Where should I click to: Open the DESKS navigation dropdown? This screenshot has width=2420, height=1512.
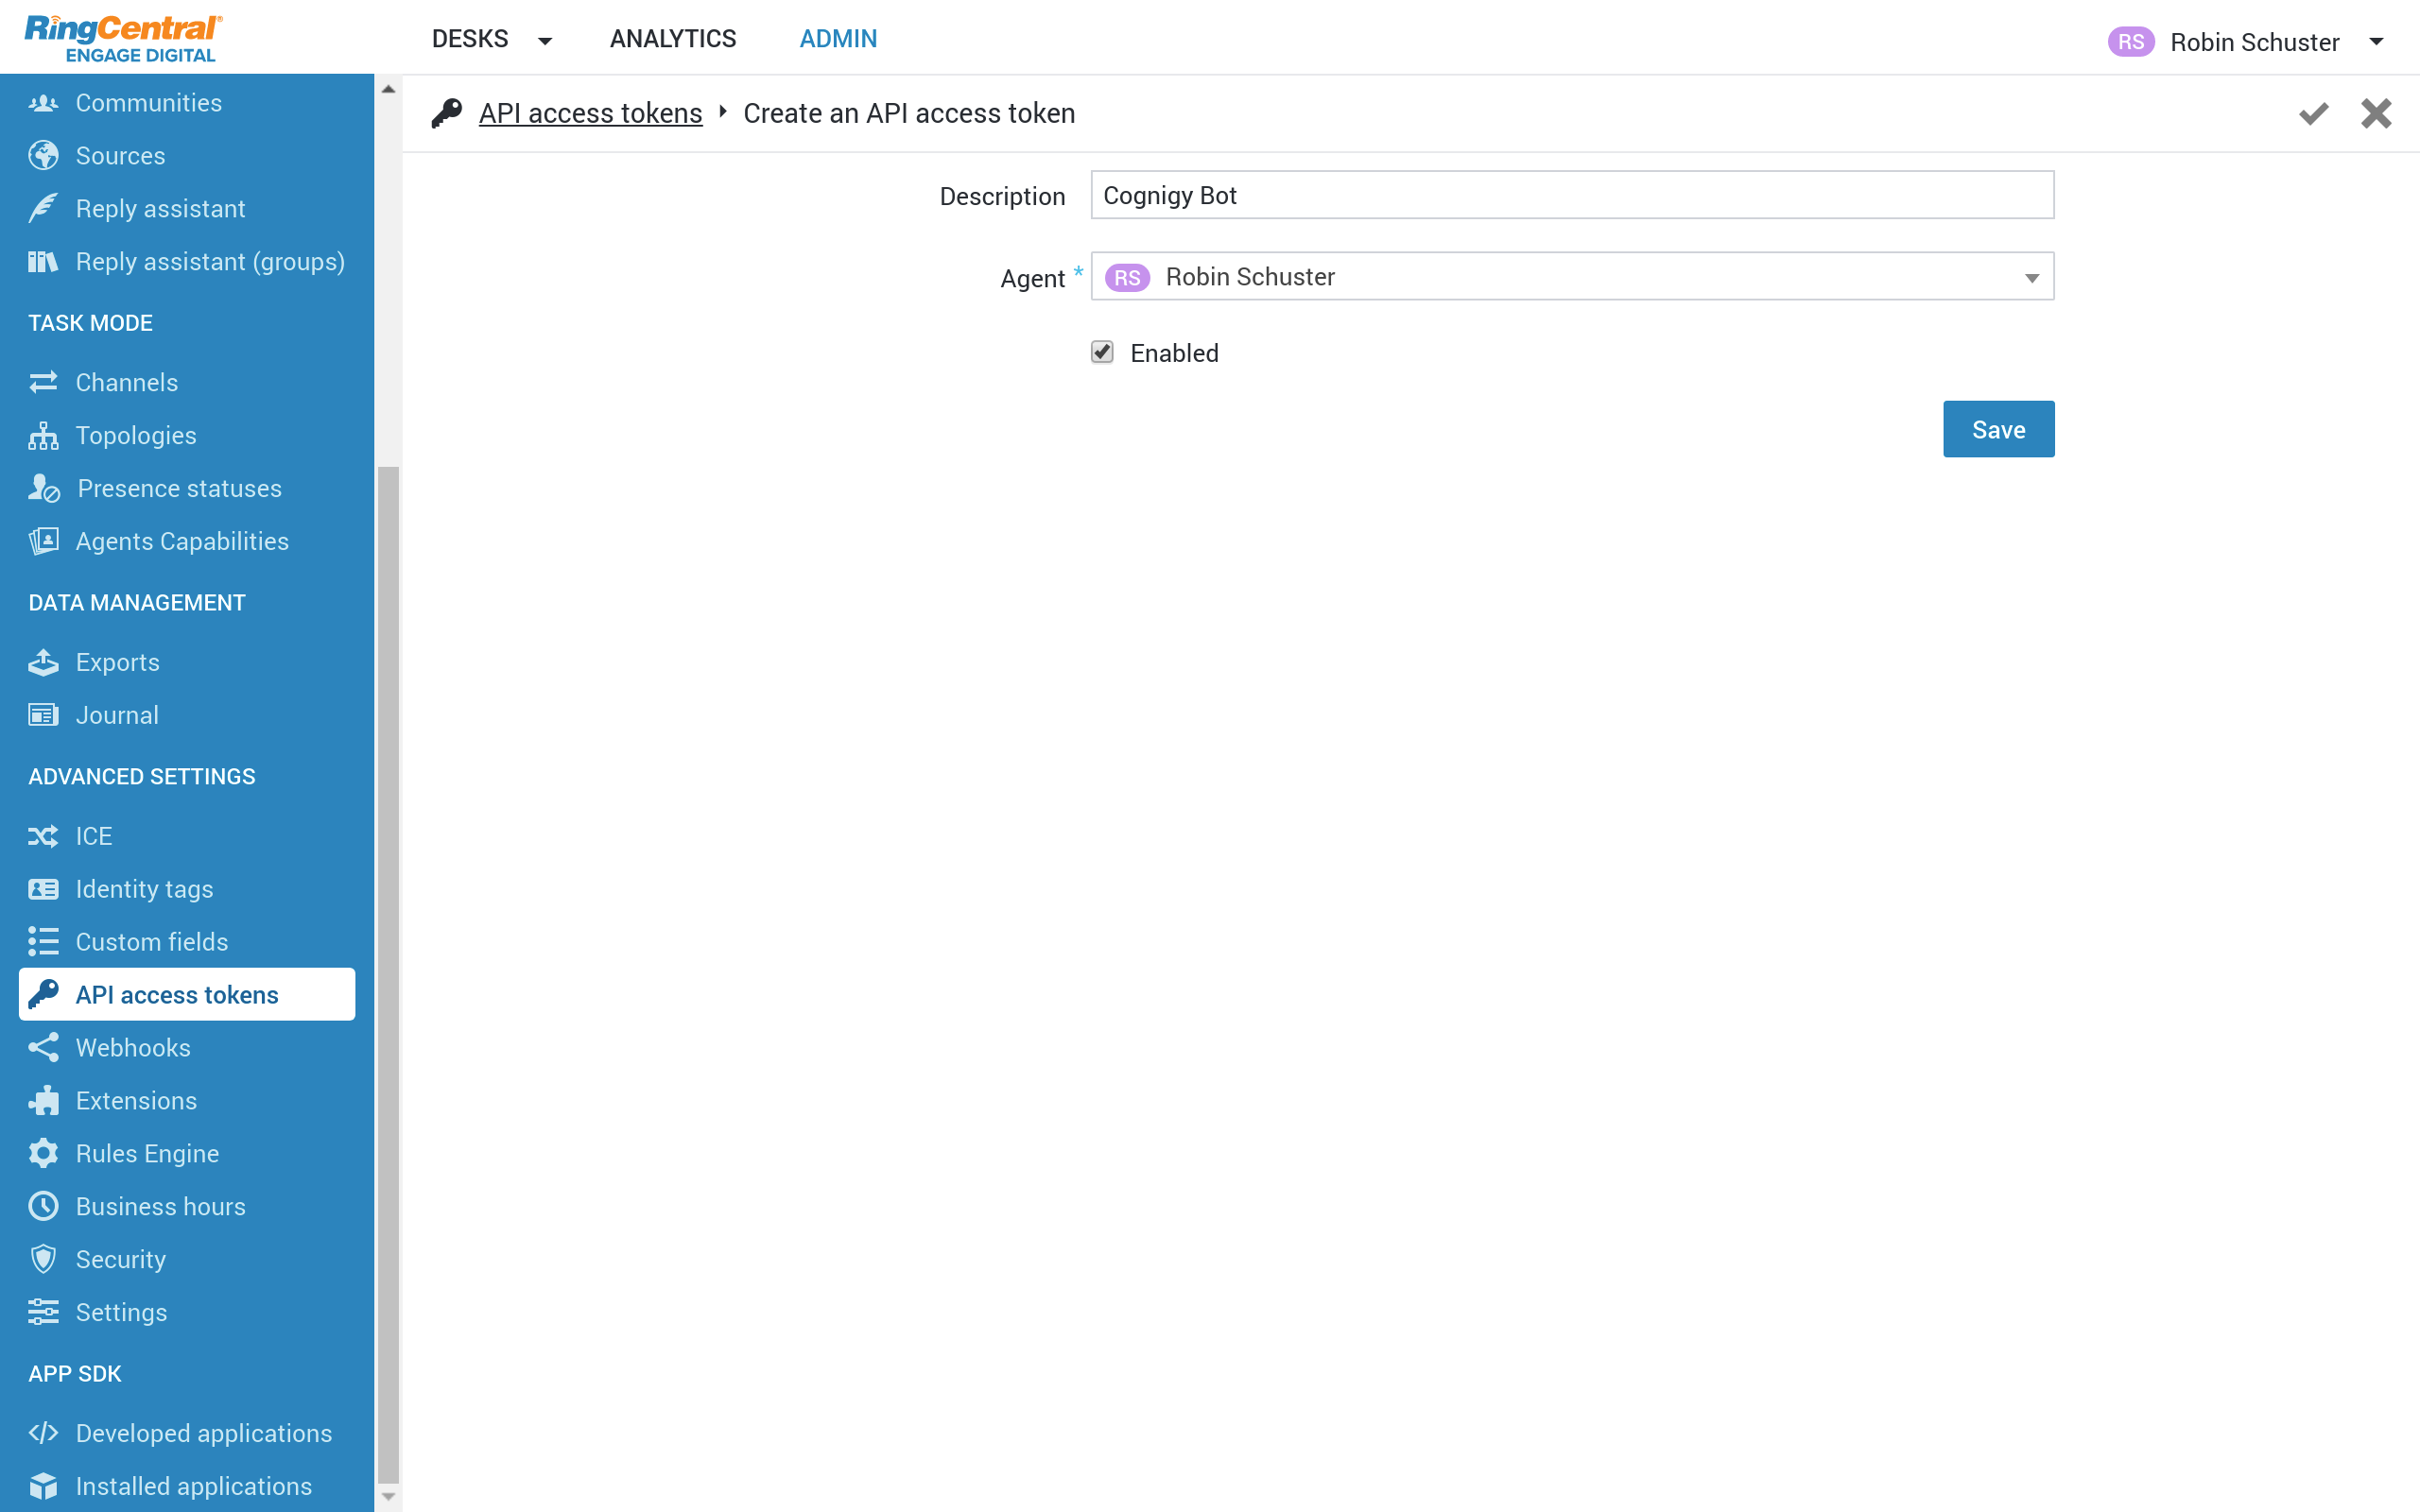544,37
